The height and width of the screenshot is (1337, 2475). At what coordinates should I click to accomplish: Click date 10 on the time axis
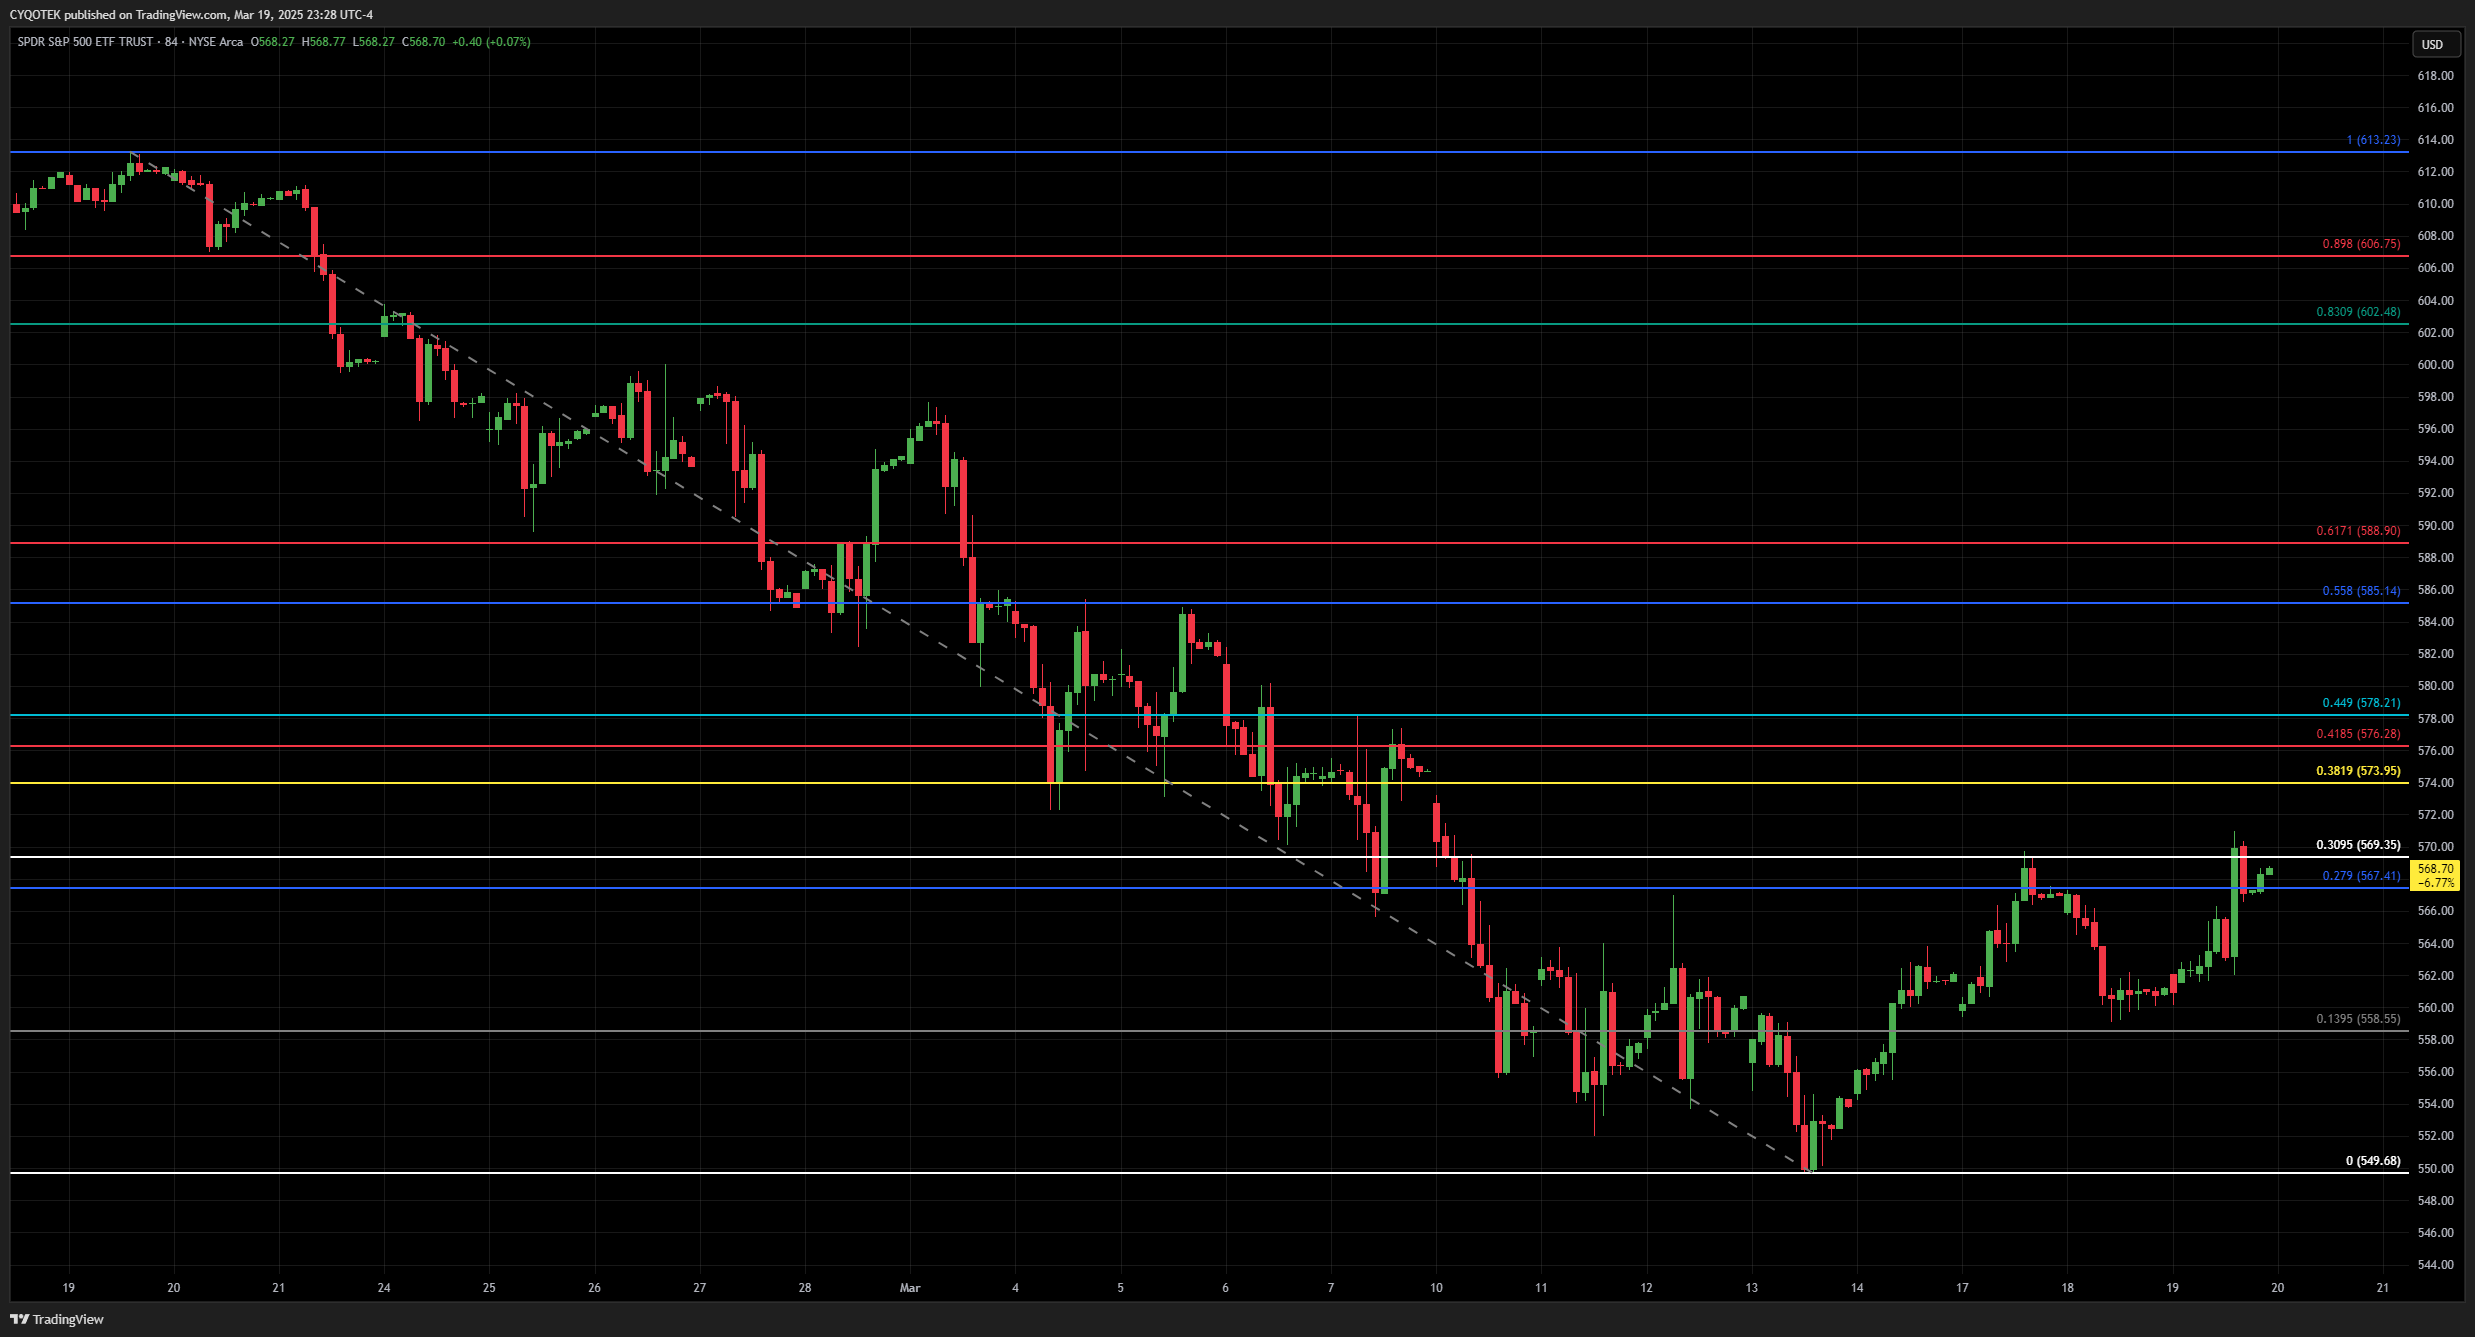click(x=1436, y=1288)
